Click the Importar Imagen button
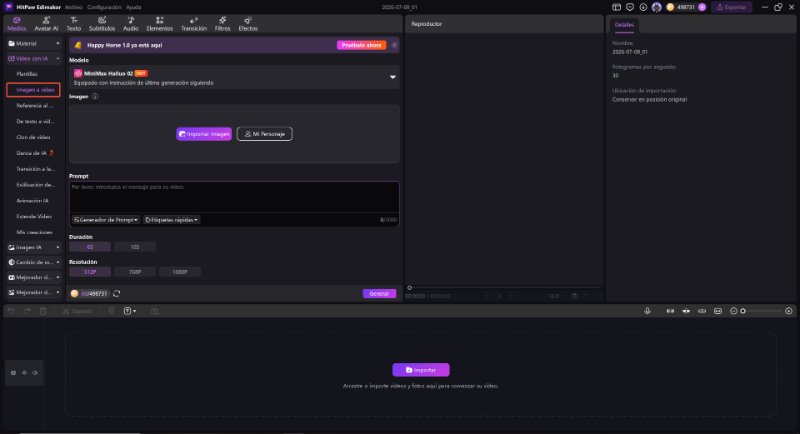 [x=204, y=134]
